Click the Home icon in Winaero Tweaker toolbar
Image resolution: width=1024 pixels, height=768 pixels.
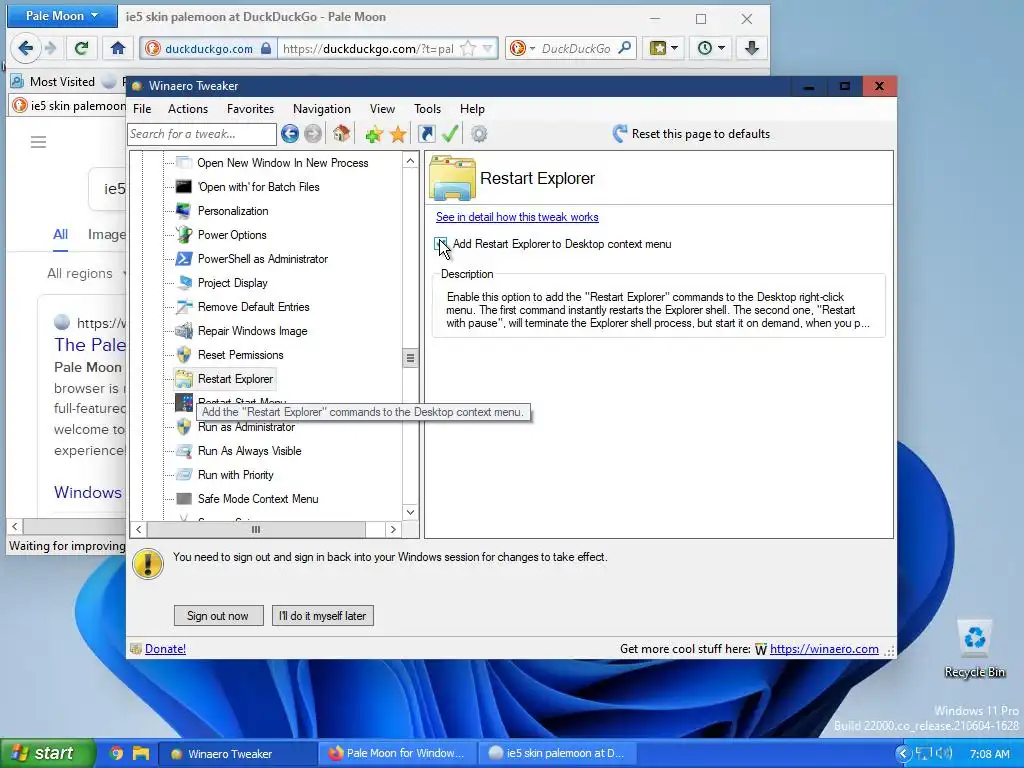pos(342,134)
